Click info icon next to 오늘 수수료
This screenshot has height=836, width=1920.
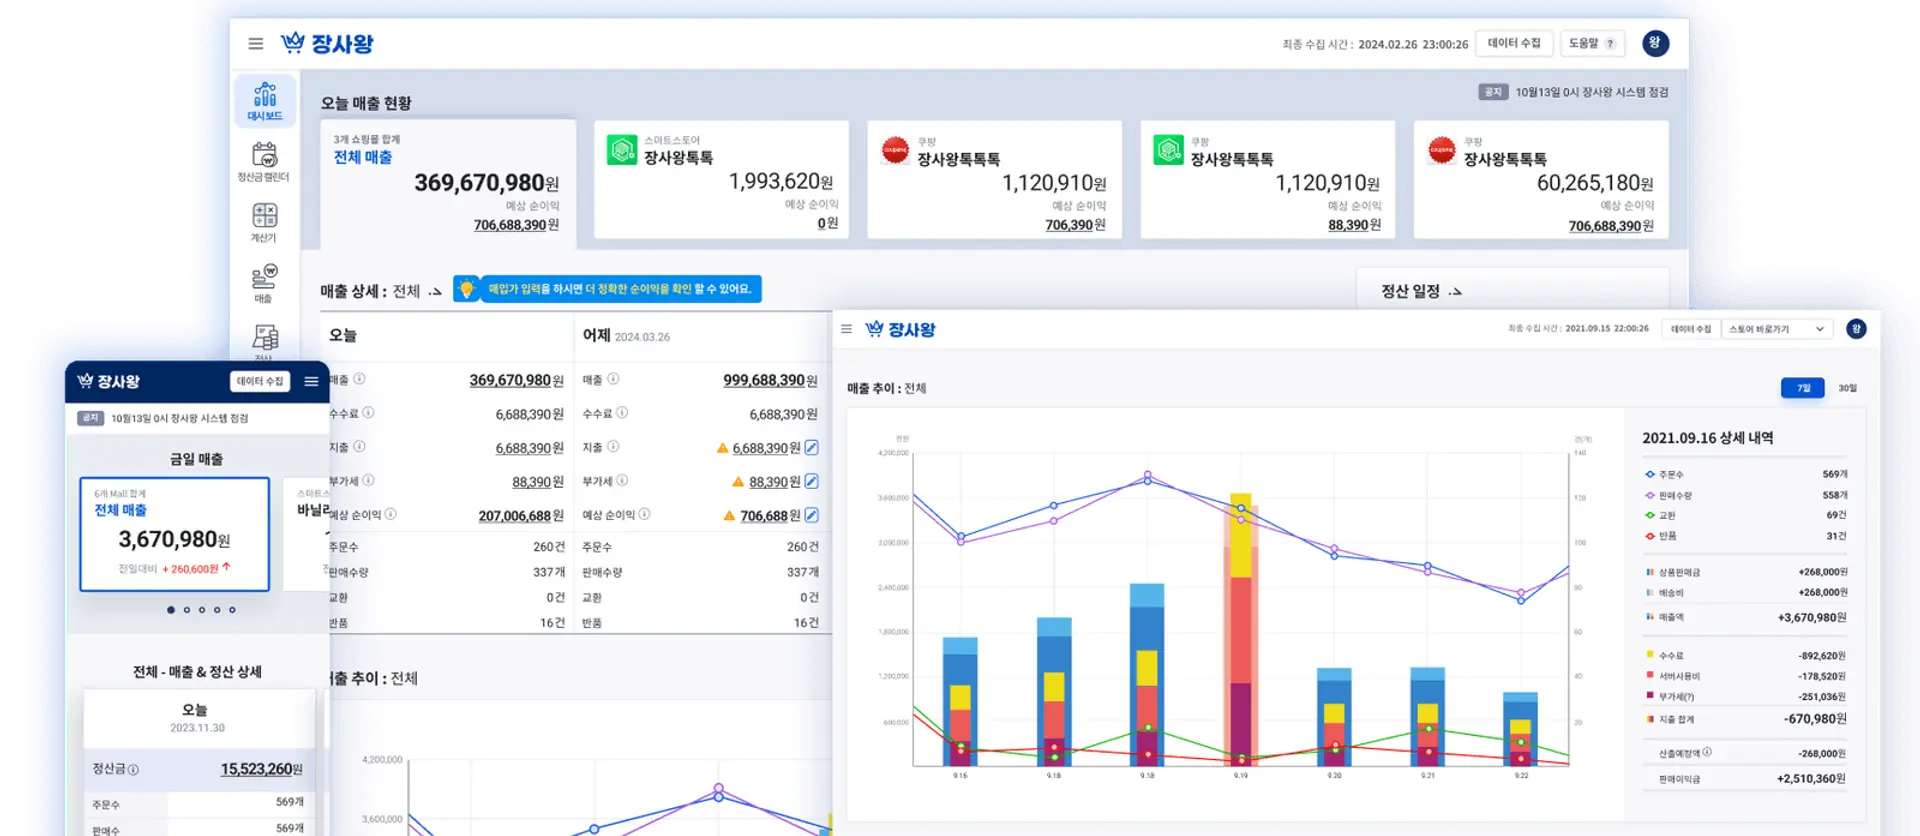(368, 413)
